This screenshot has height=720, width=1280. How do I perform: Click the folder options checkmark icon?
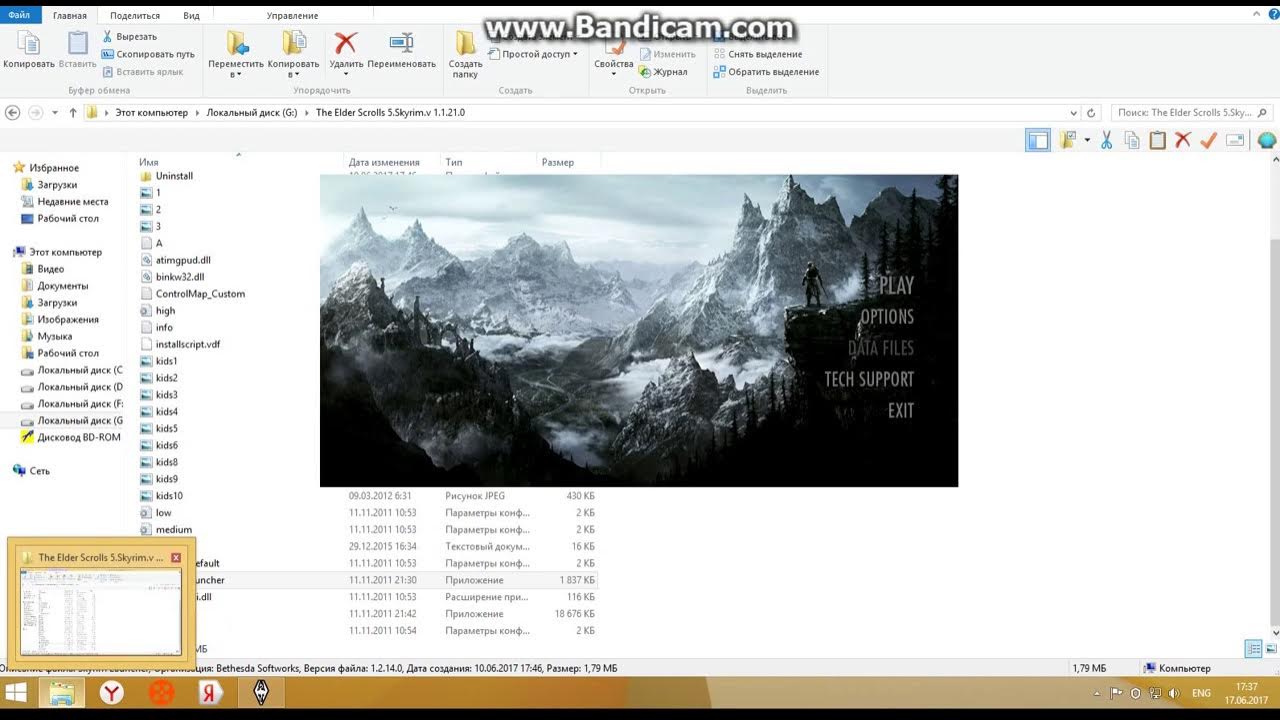(1068, 141)
